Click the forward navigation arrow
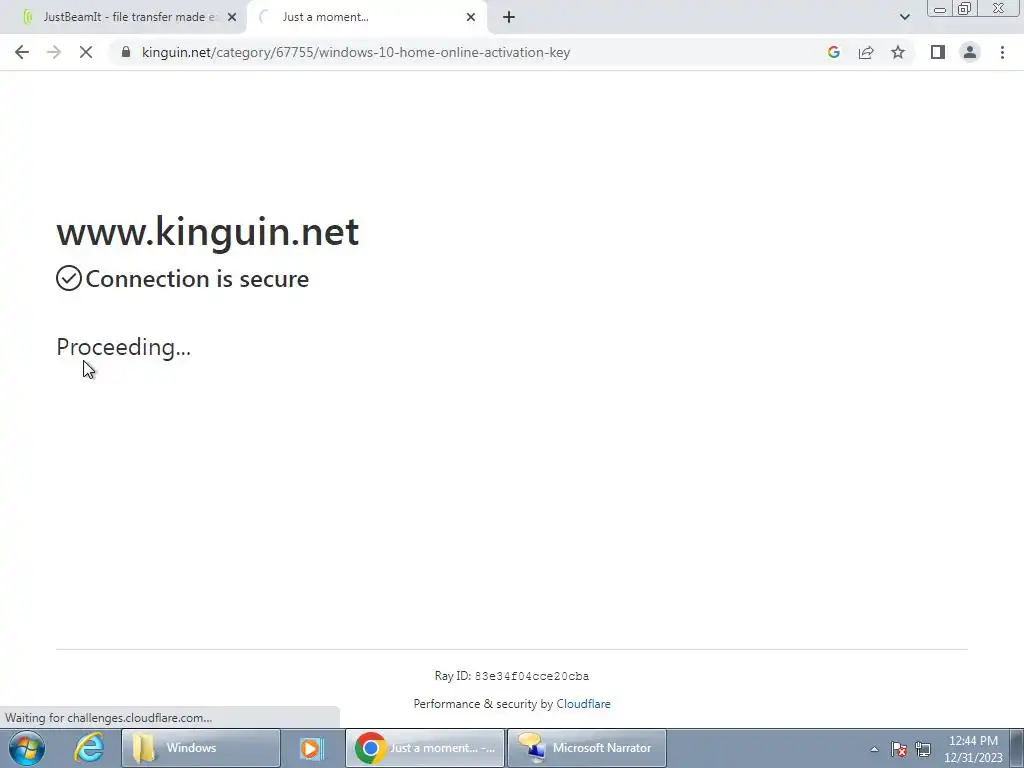 click(x=54, y=52)
